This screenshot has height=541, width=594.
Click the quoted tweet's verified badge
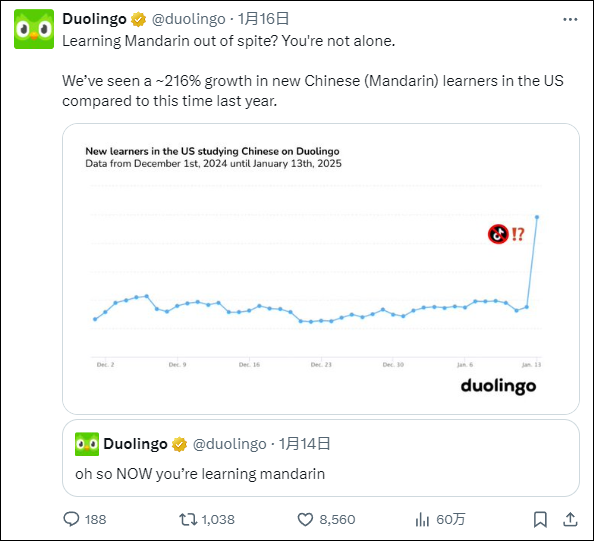[180, 444]
